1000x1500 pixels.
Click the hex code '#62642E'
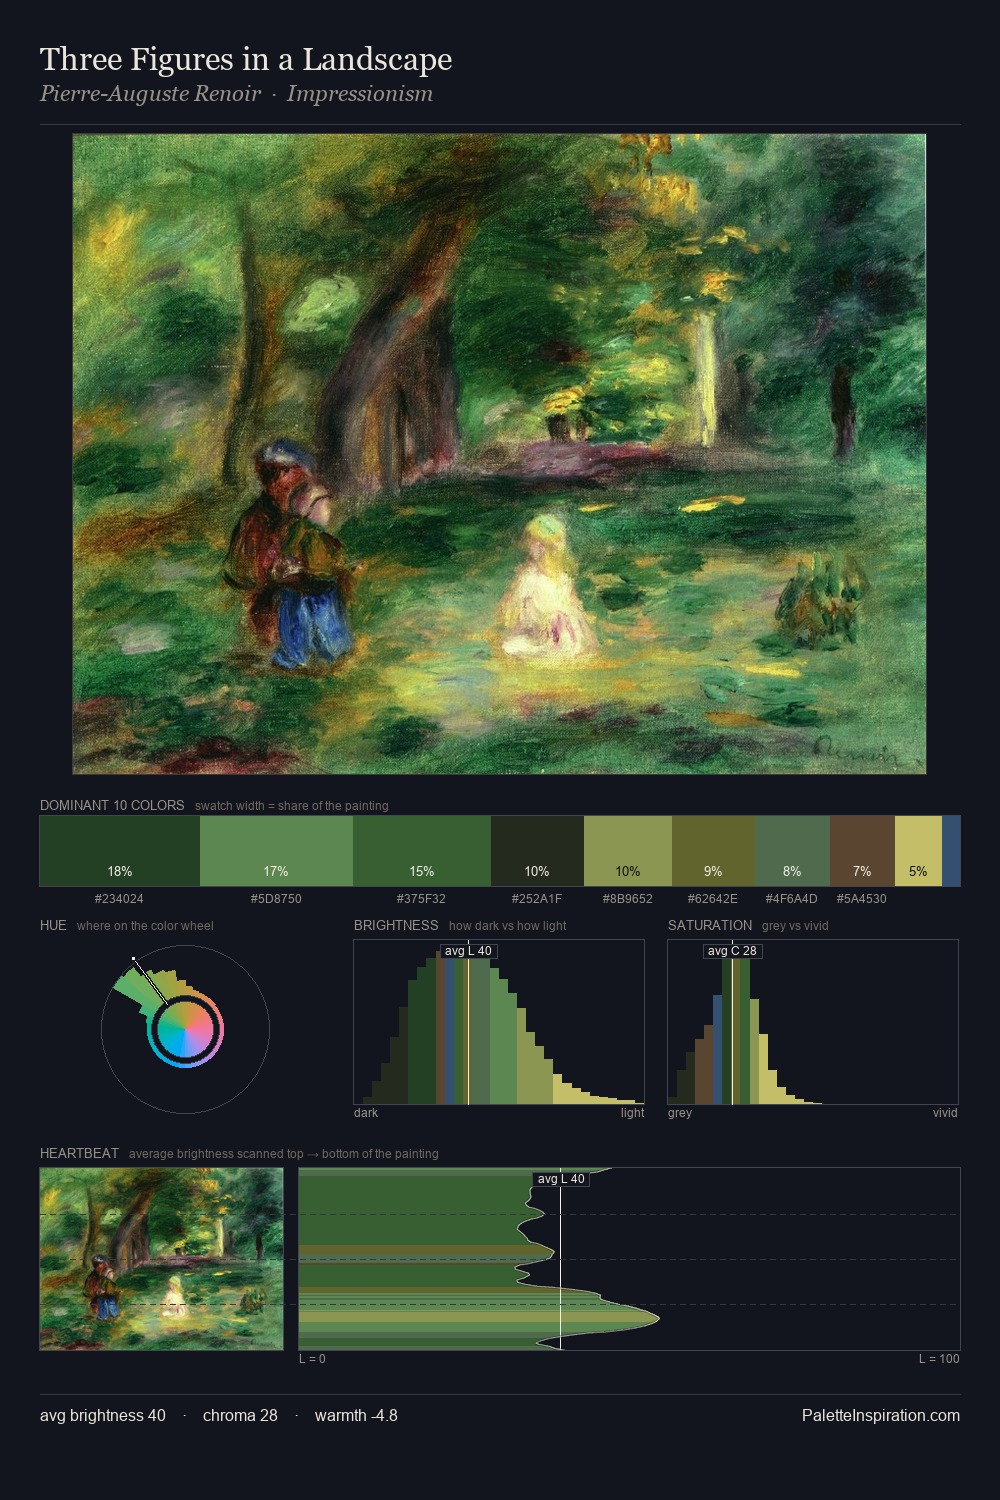point(713,899)
